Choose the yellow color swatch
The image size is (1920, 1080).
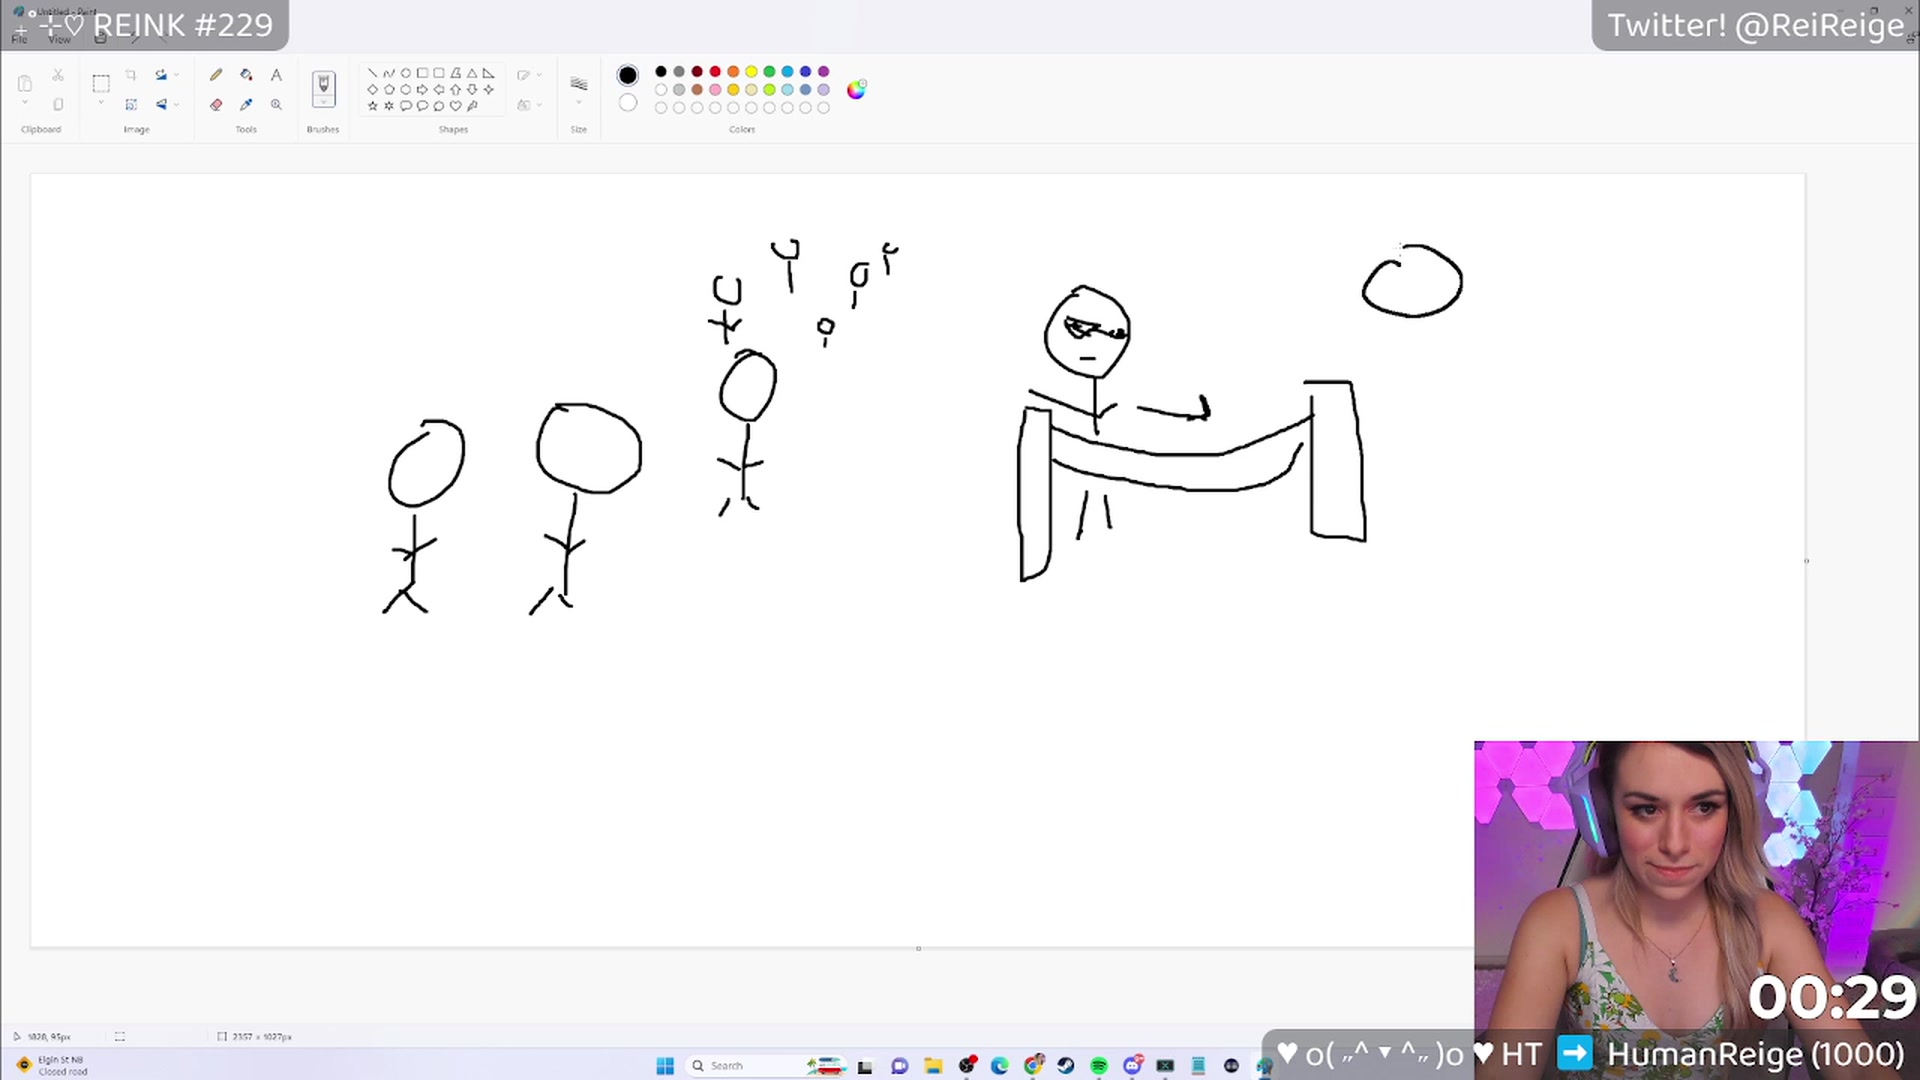751,71
